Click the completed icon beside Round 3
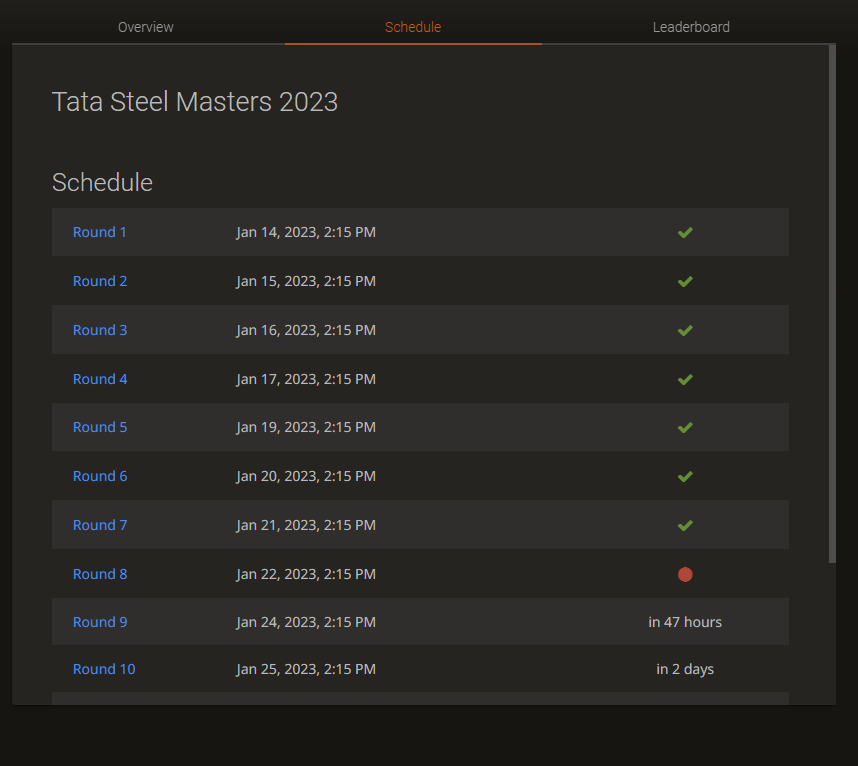 pyautogui.click(x=685, y=330)
